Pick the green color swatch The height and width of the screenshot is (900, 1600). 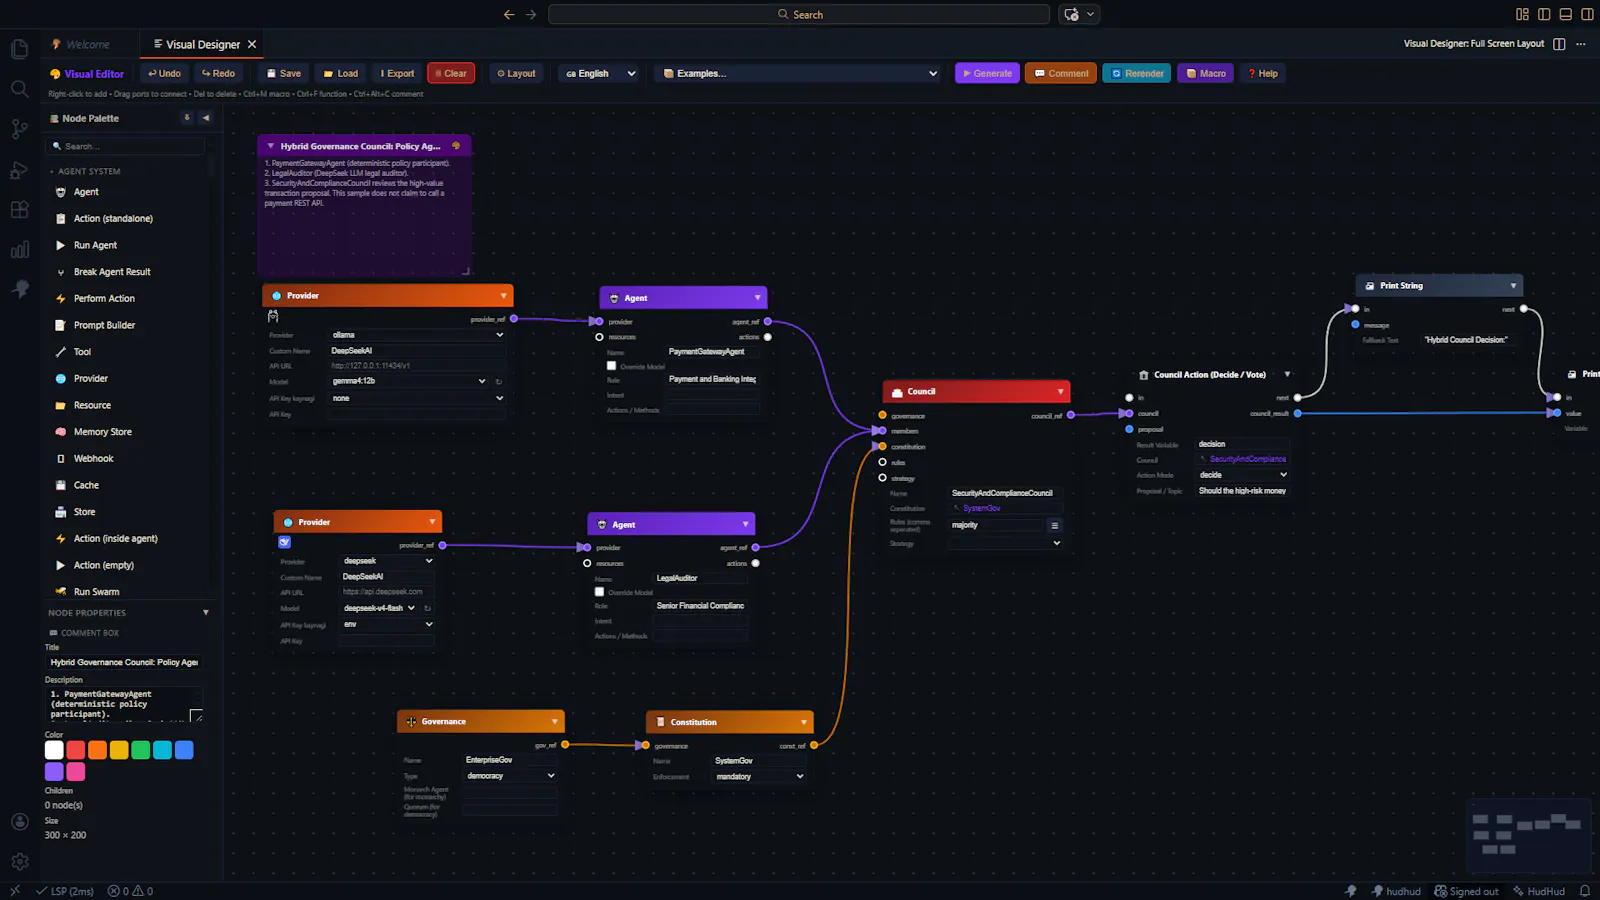pos(141,750)
